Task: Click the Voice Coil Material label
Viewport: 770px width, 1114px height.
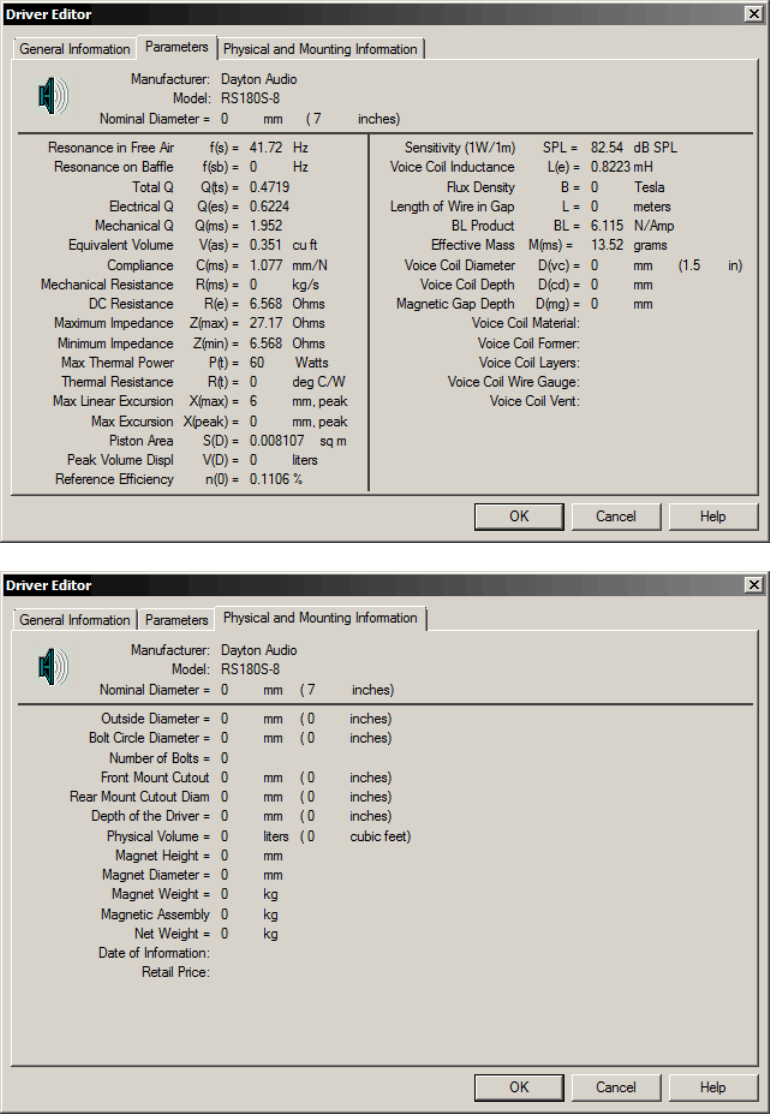Action: (x=526, y=323)
